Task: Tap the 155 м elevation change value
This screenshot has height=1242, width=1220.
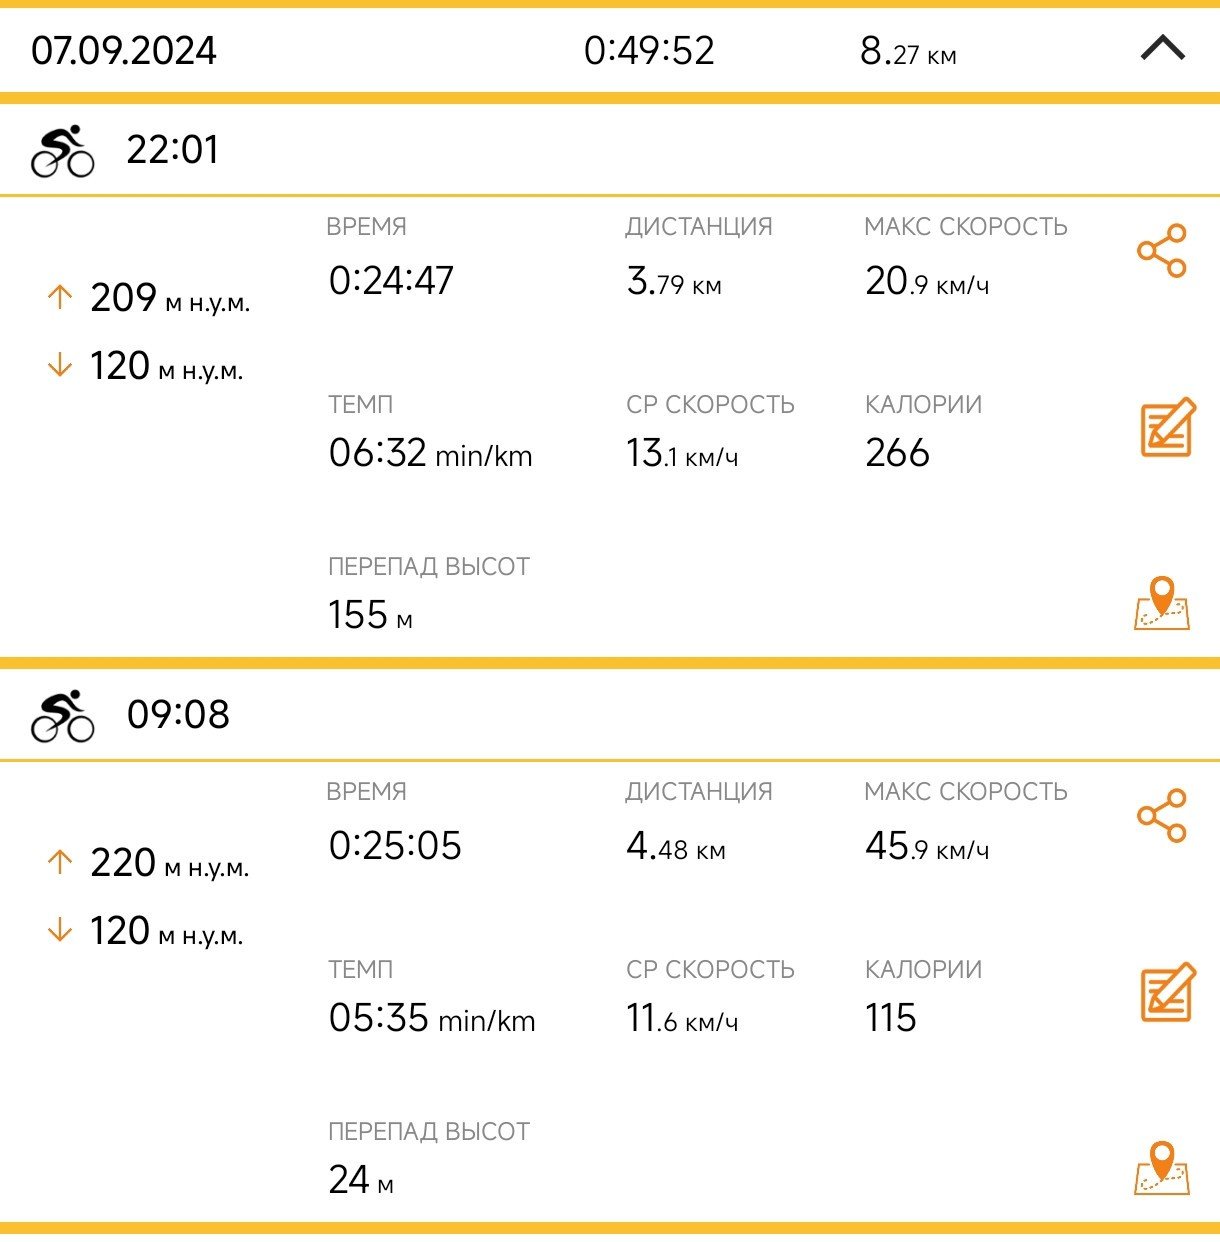Action: coord(370,615)
